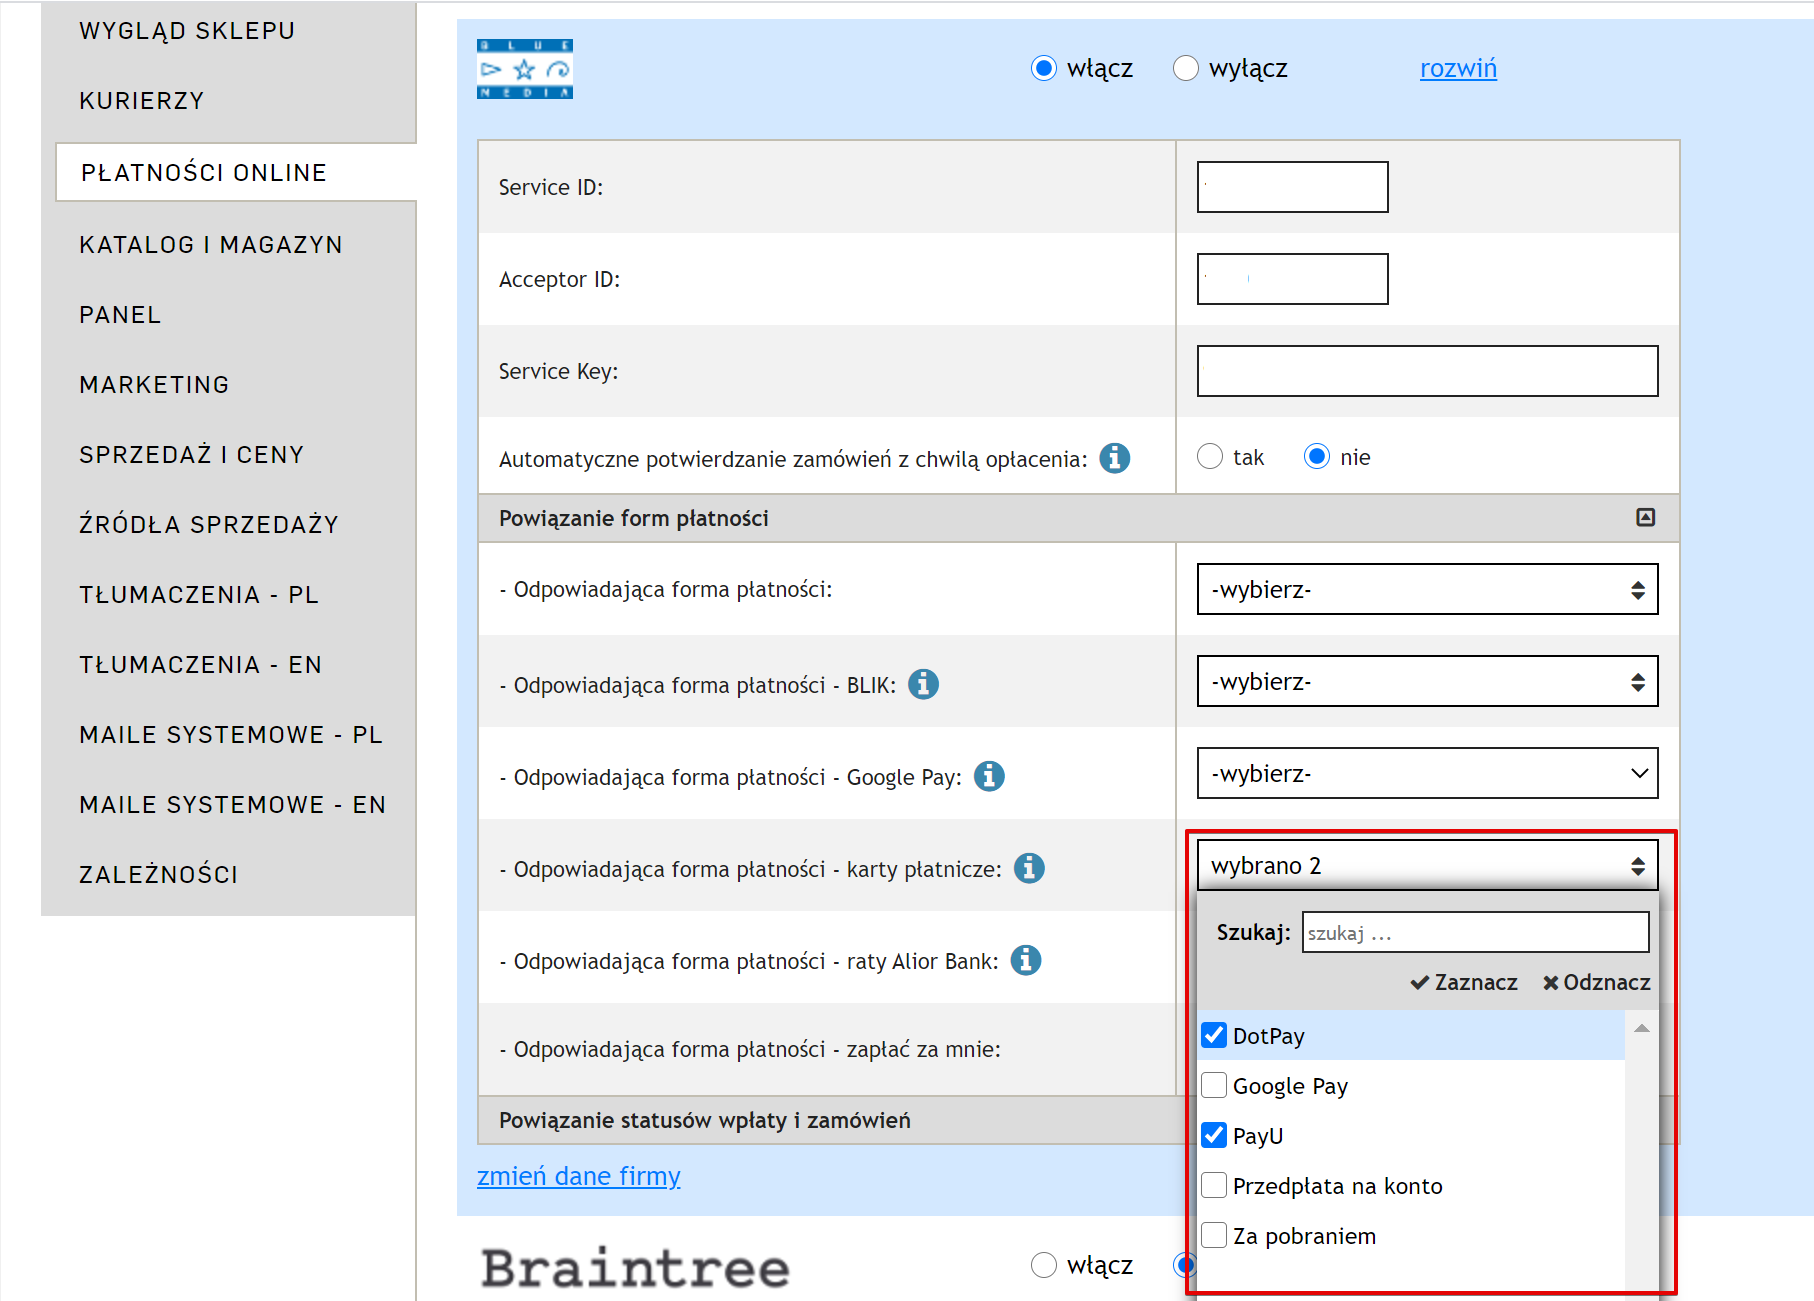1814x1301 pixels.
Task: Click info icon next to automatic order confirmation
Action: [1114, 458]
